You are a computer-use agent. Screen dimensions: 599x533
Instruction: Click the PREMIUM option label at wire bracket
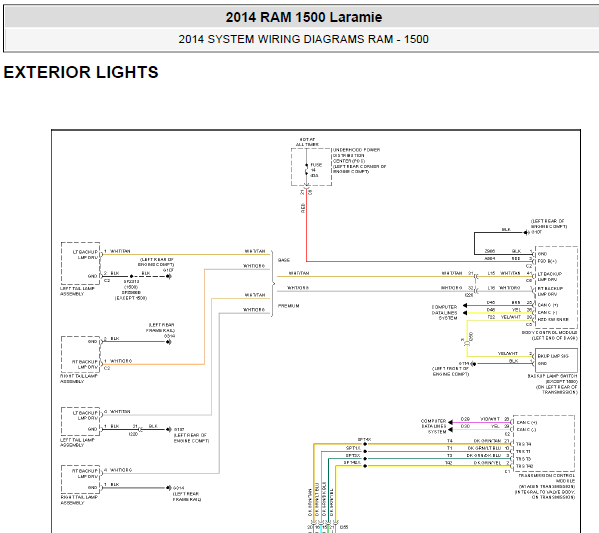[288, 306]
